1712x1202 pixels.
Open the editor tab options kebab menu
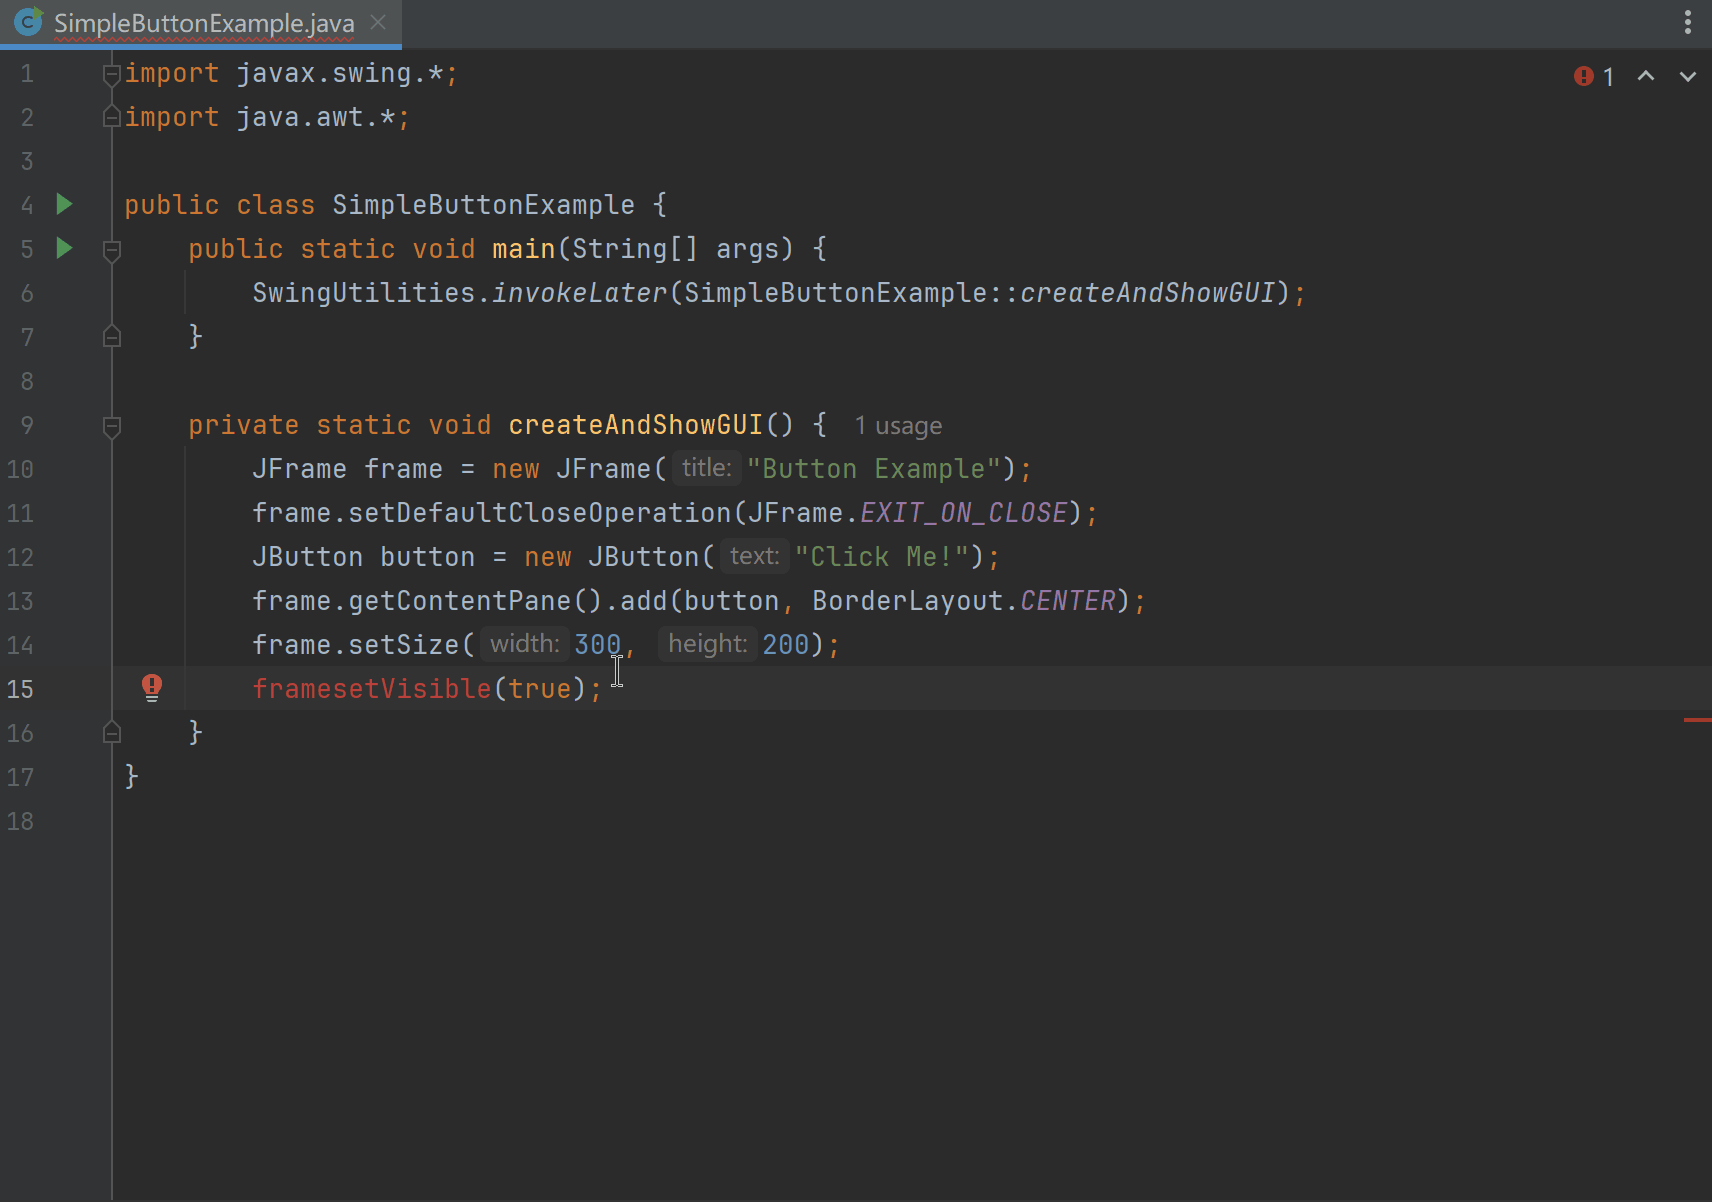point(1688,22)
